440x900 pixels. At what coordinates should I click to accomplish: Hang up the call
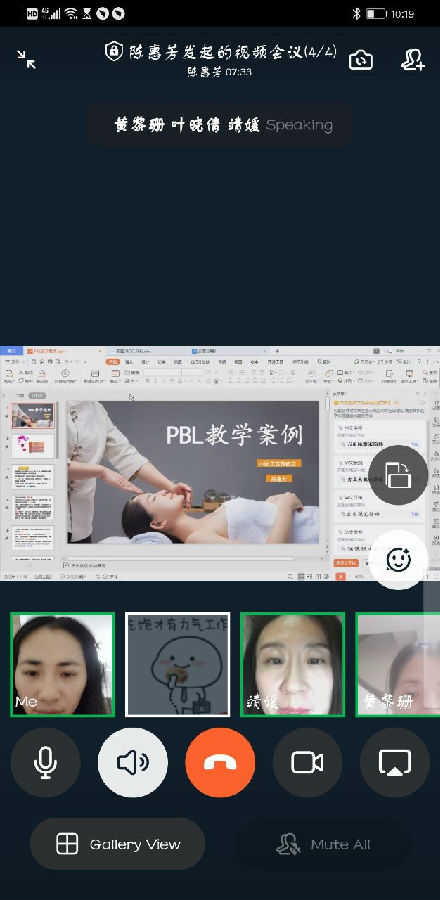(x=220, y=763)
